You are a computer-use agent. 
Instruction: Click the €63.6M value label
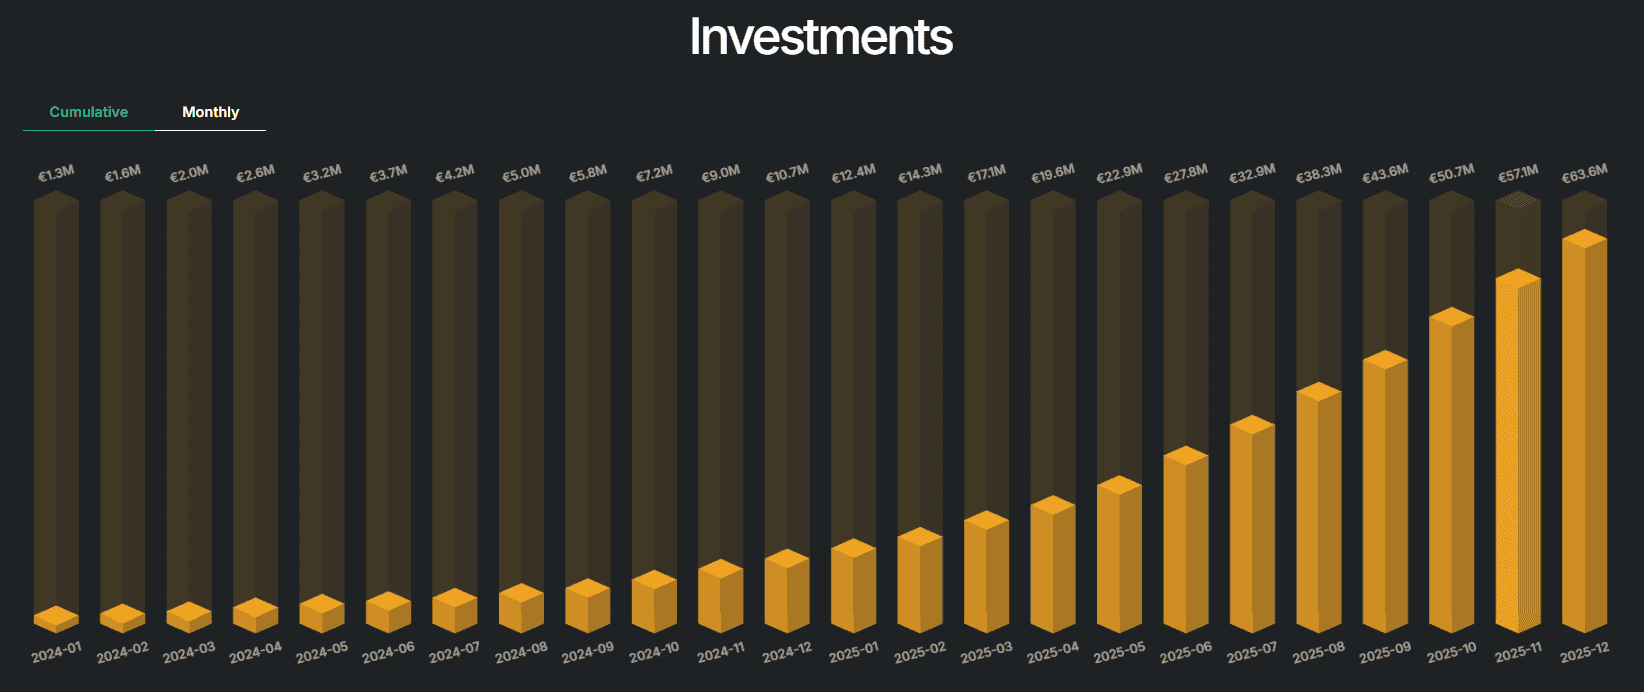click(x=1585, y=174)
